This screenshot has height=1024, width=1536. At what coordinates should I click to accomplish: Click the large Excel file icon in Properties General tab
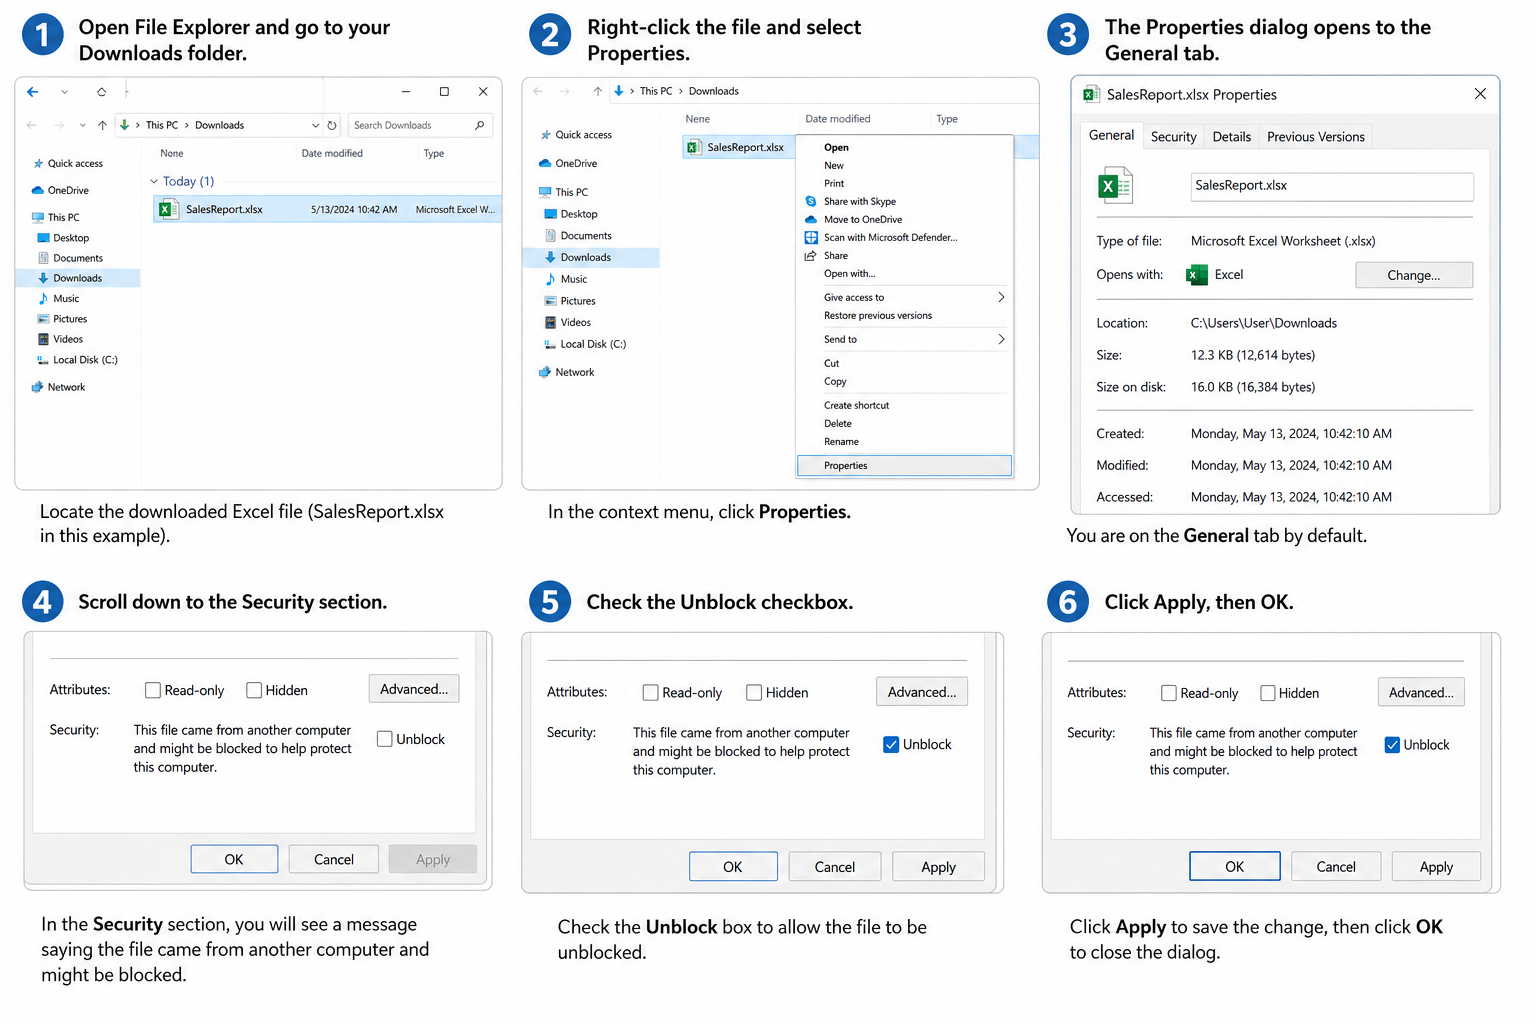1115,185
